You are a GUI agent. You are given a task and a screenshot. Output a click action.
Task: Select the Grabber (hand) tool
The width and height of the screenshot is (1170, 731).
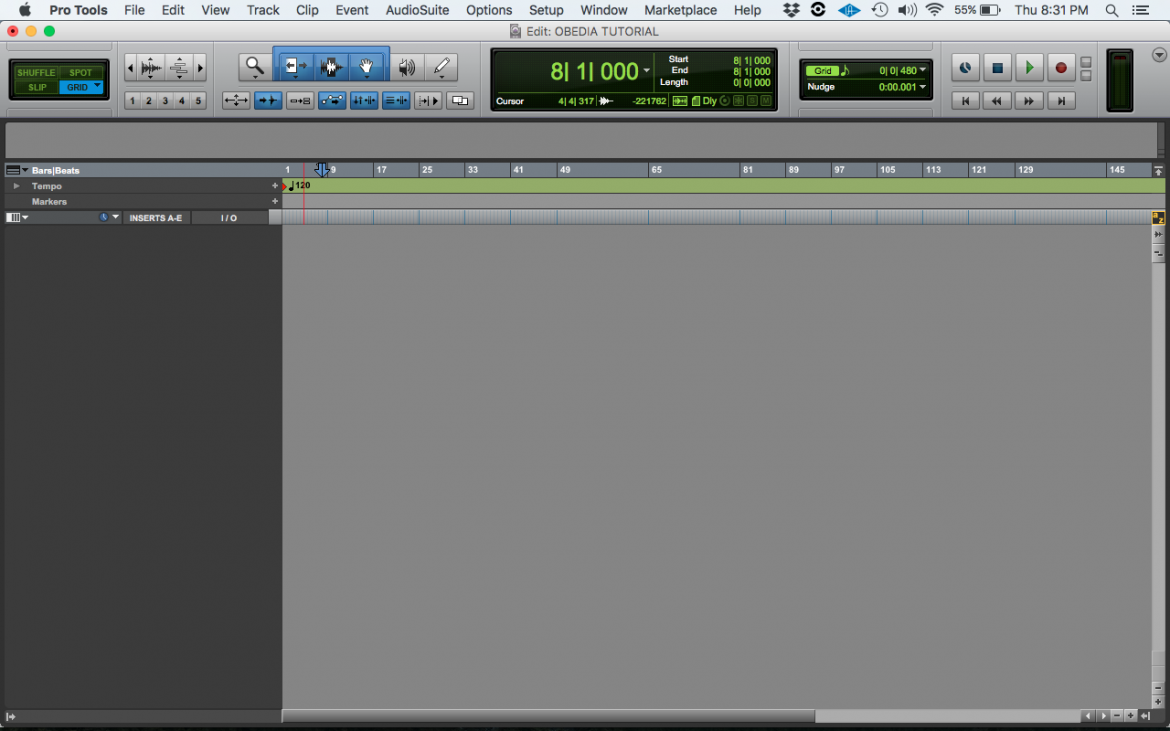(367, 67)
